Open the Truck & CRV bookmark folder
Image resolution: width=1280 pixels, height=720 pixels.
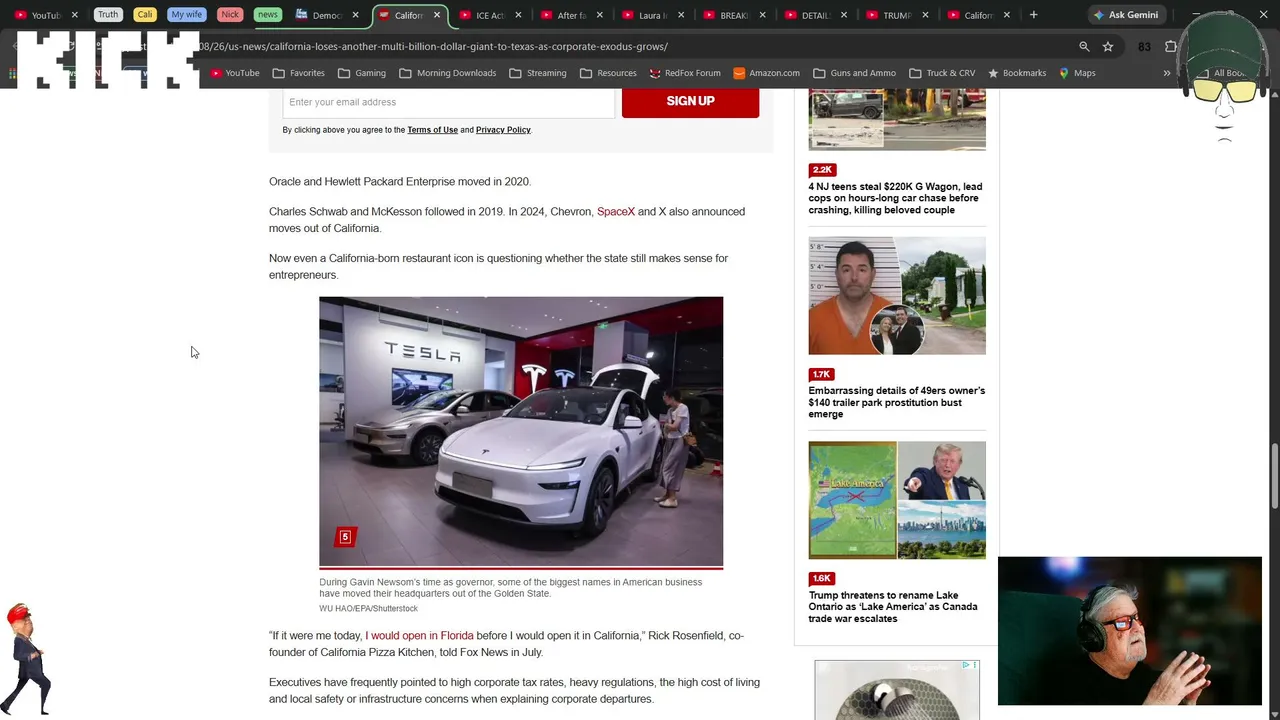[942, 73]
